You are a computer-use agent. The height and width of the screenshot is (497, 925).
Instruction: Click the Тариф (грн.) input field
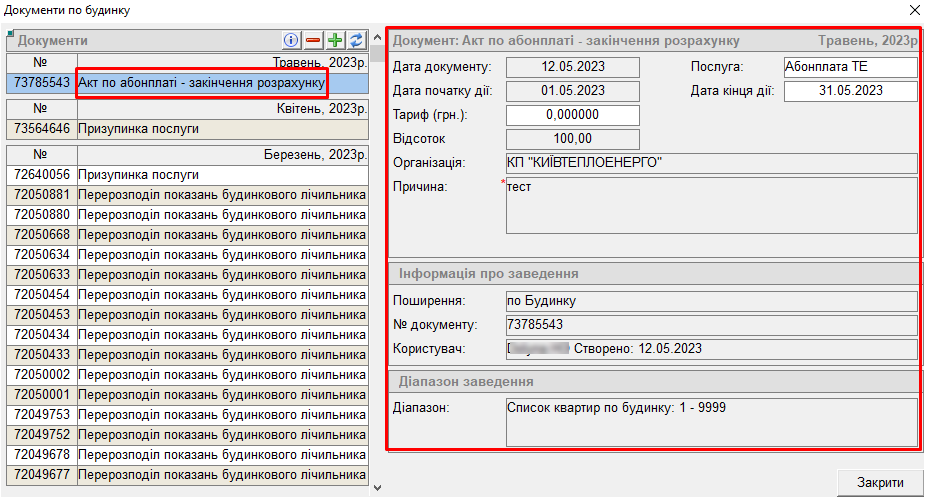[x=573, y=115]
